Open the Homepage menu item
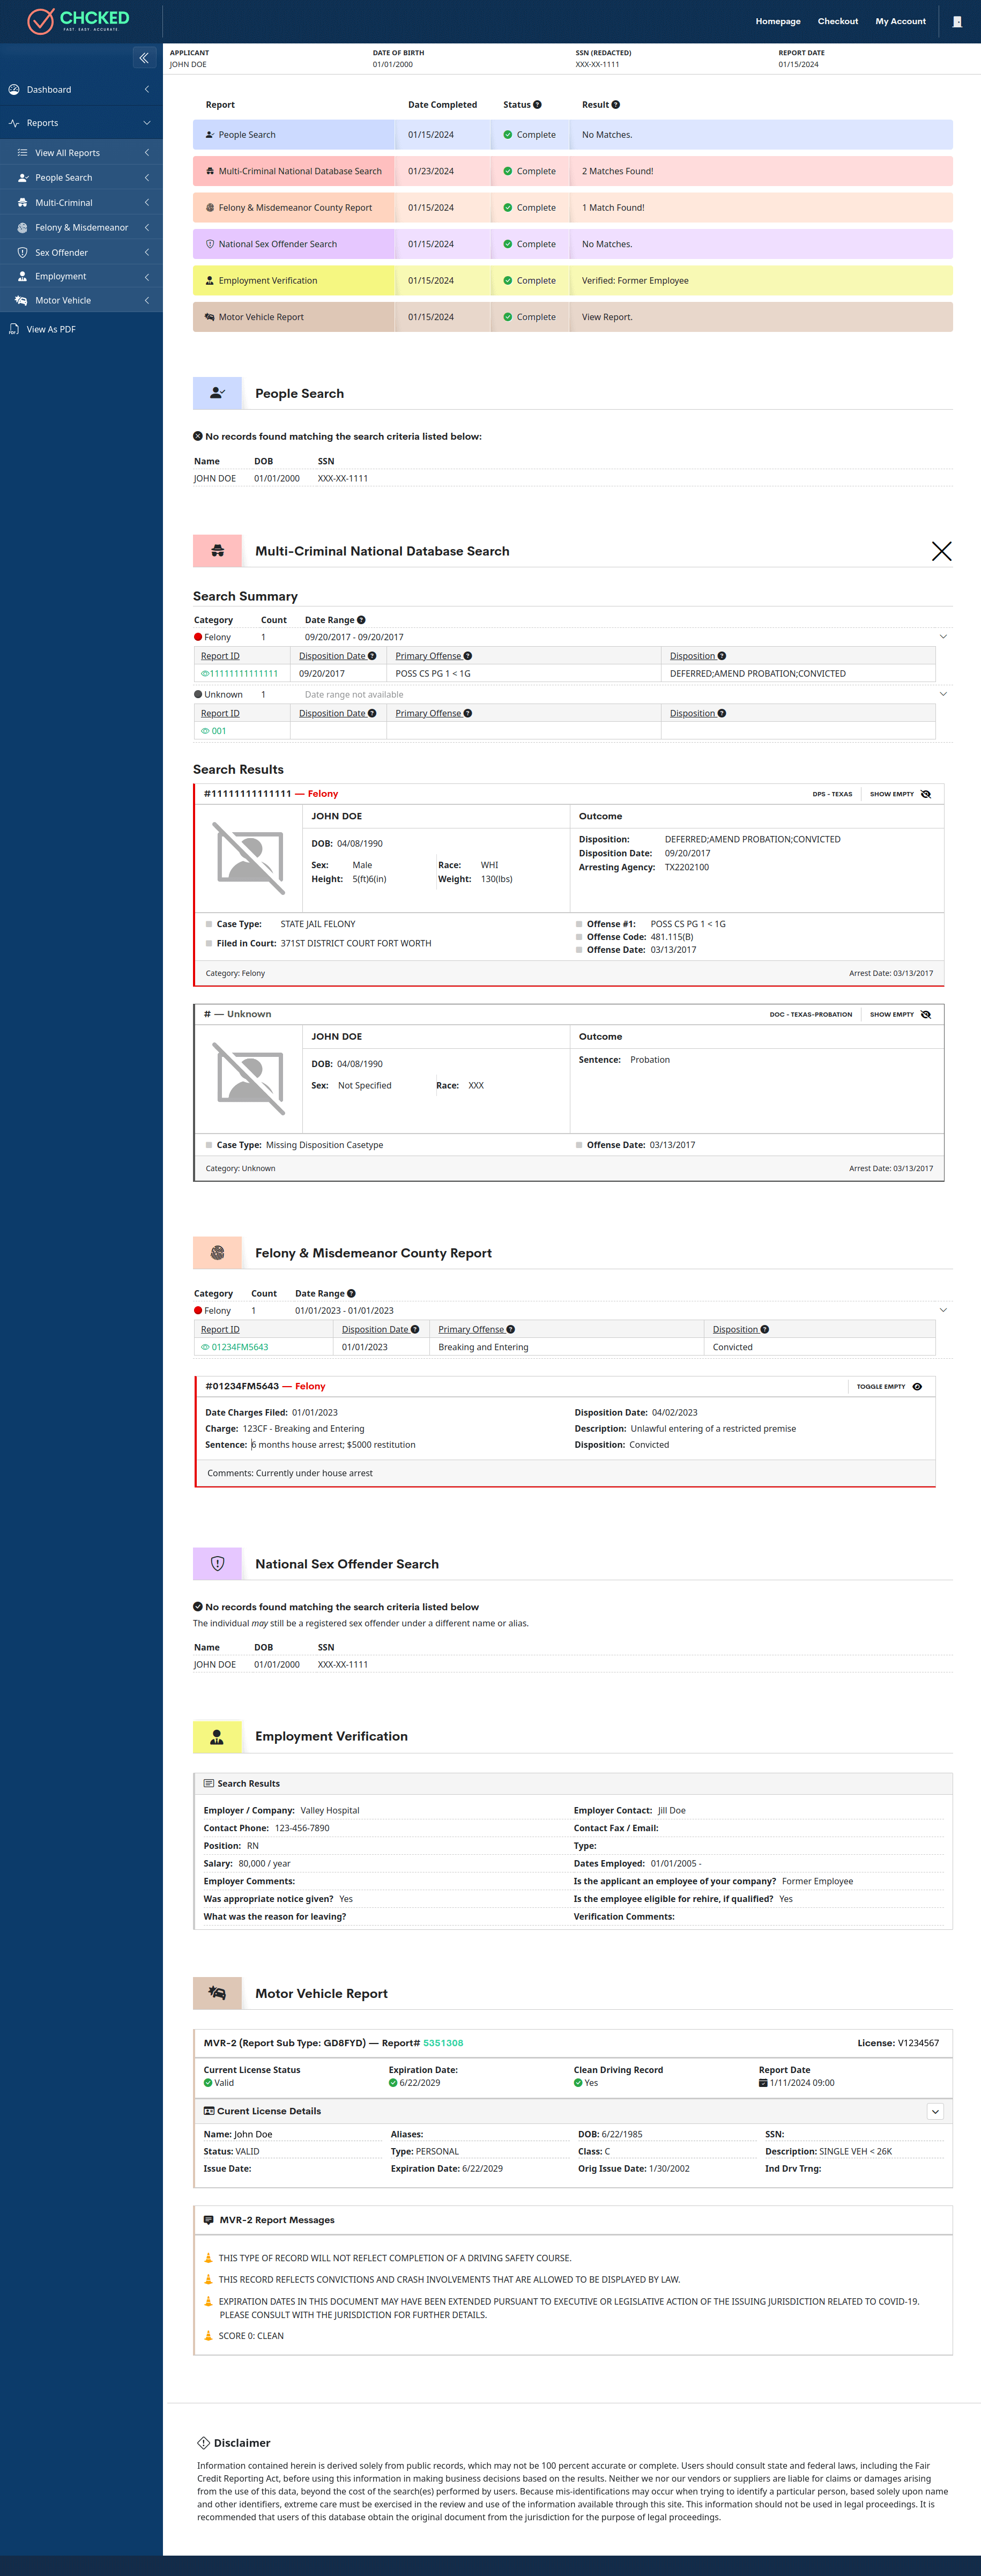Screen dimensions: 981x2576 (778, 21)
